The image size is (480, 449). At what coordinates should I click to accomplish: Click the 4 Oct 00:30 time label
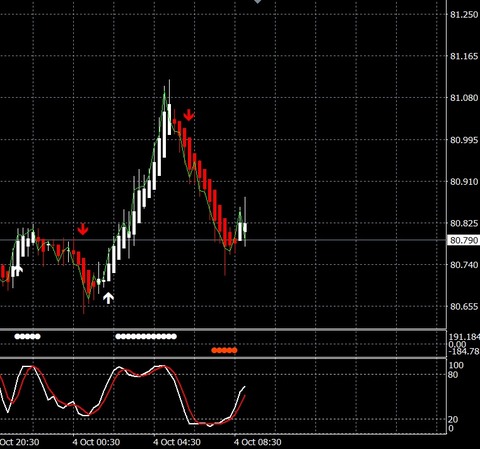pyautogui.click(x=96, y=442)
